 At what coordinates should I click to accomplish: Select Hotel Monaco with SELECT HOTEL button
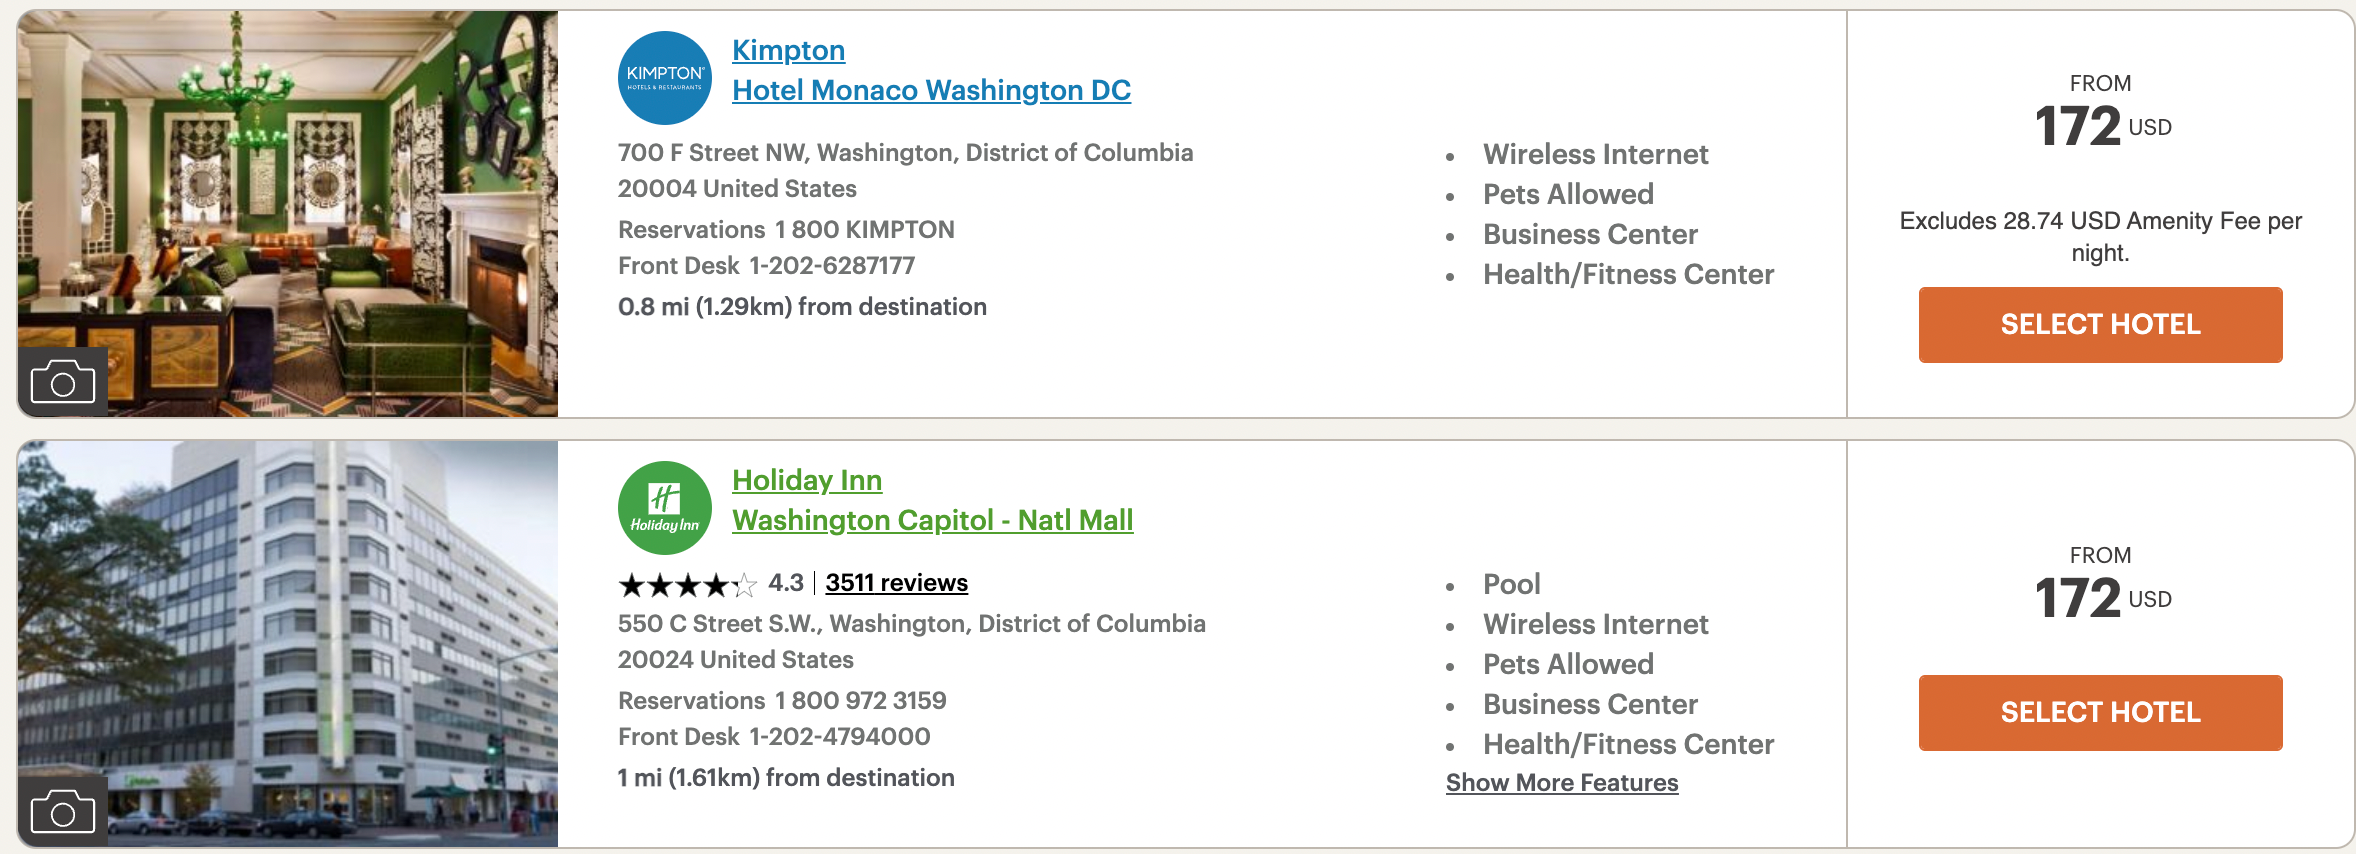click(2100, 325)
